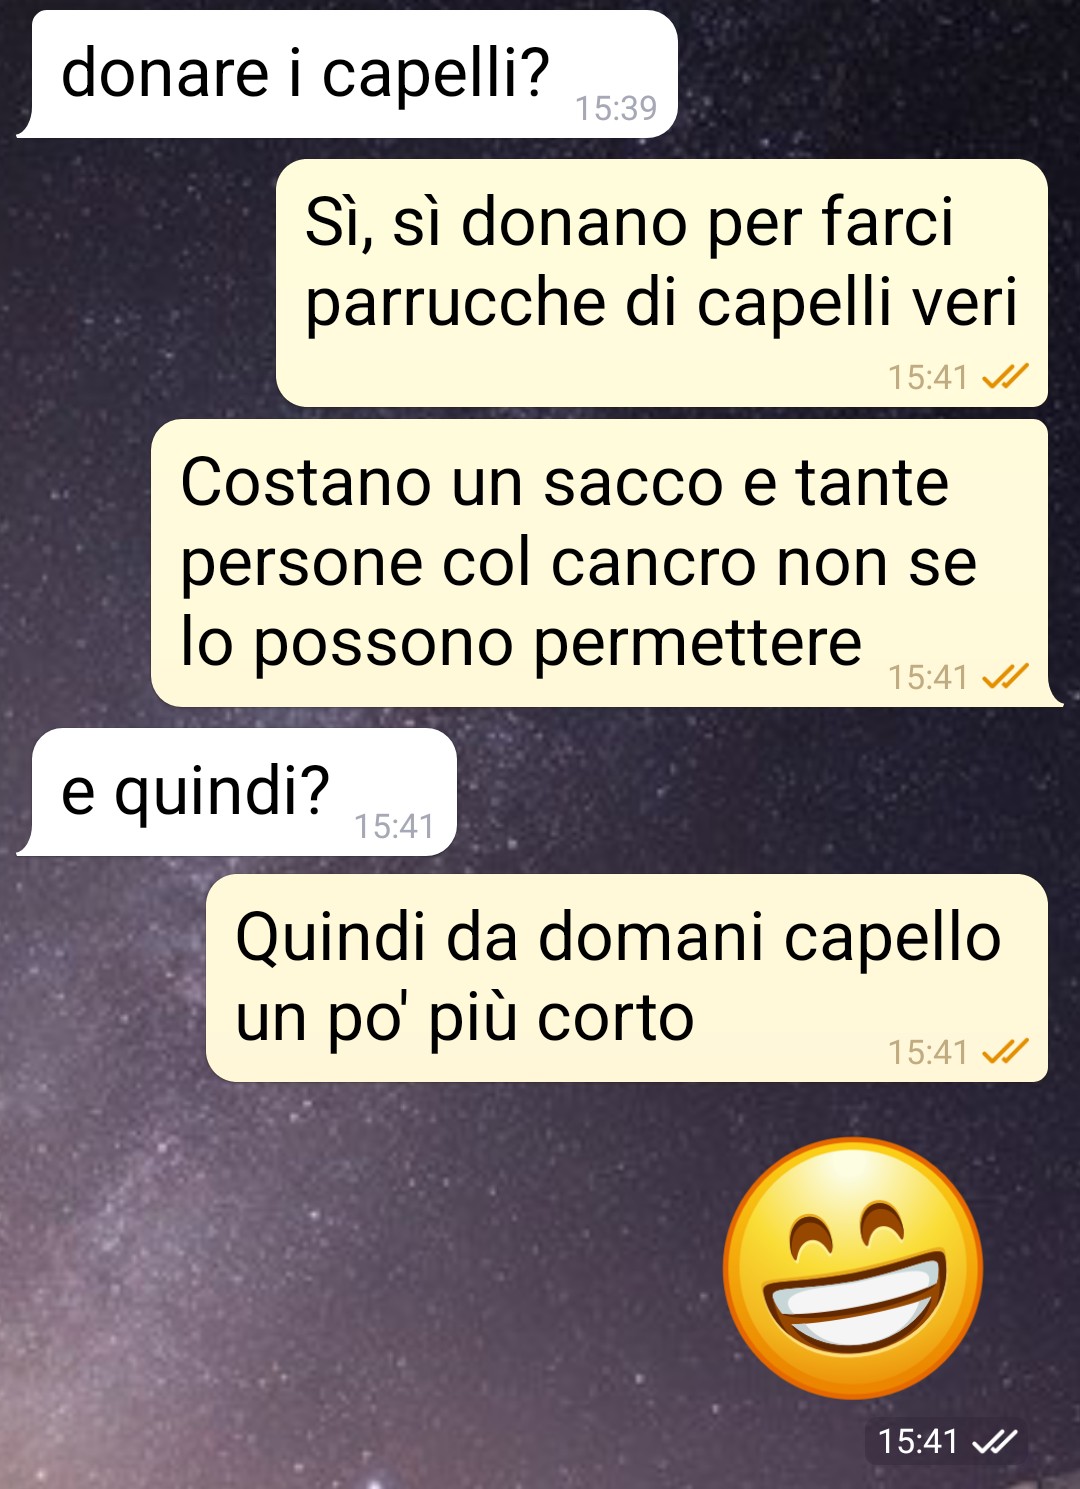
Task: Click the 15:41 timestamp beside 'e quindi?'
Action: click(x=394, y=826)
